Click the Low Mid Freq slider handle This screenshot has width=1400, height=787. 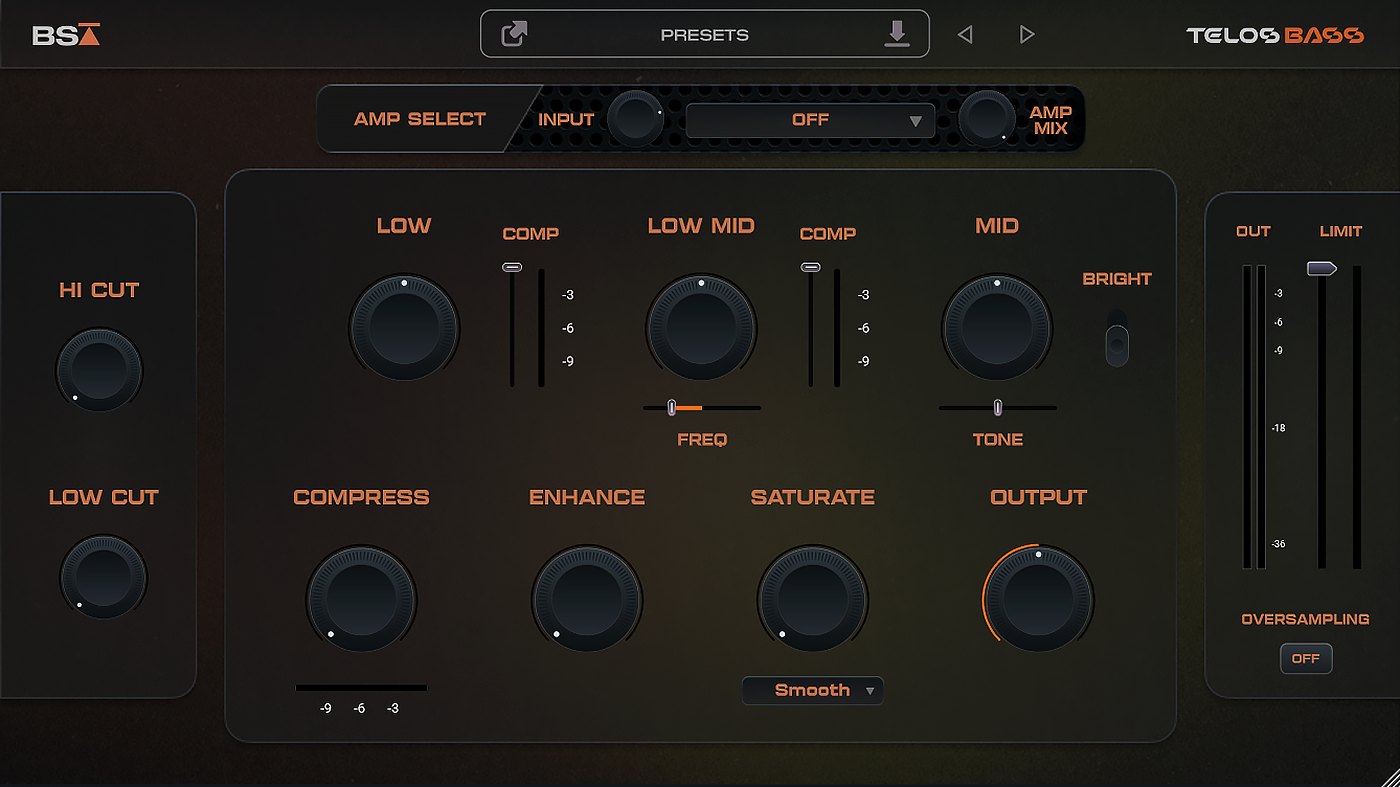point(672,407)
